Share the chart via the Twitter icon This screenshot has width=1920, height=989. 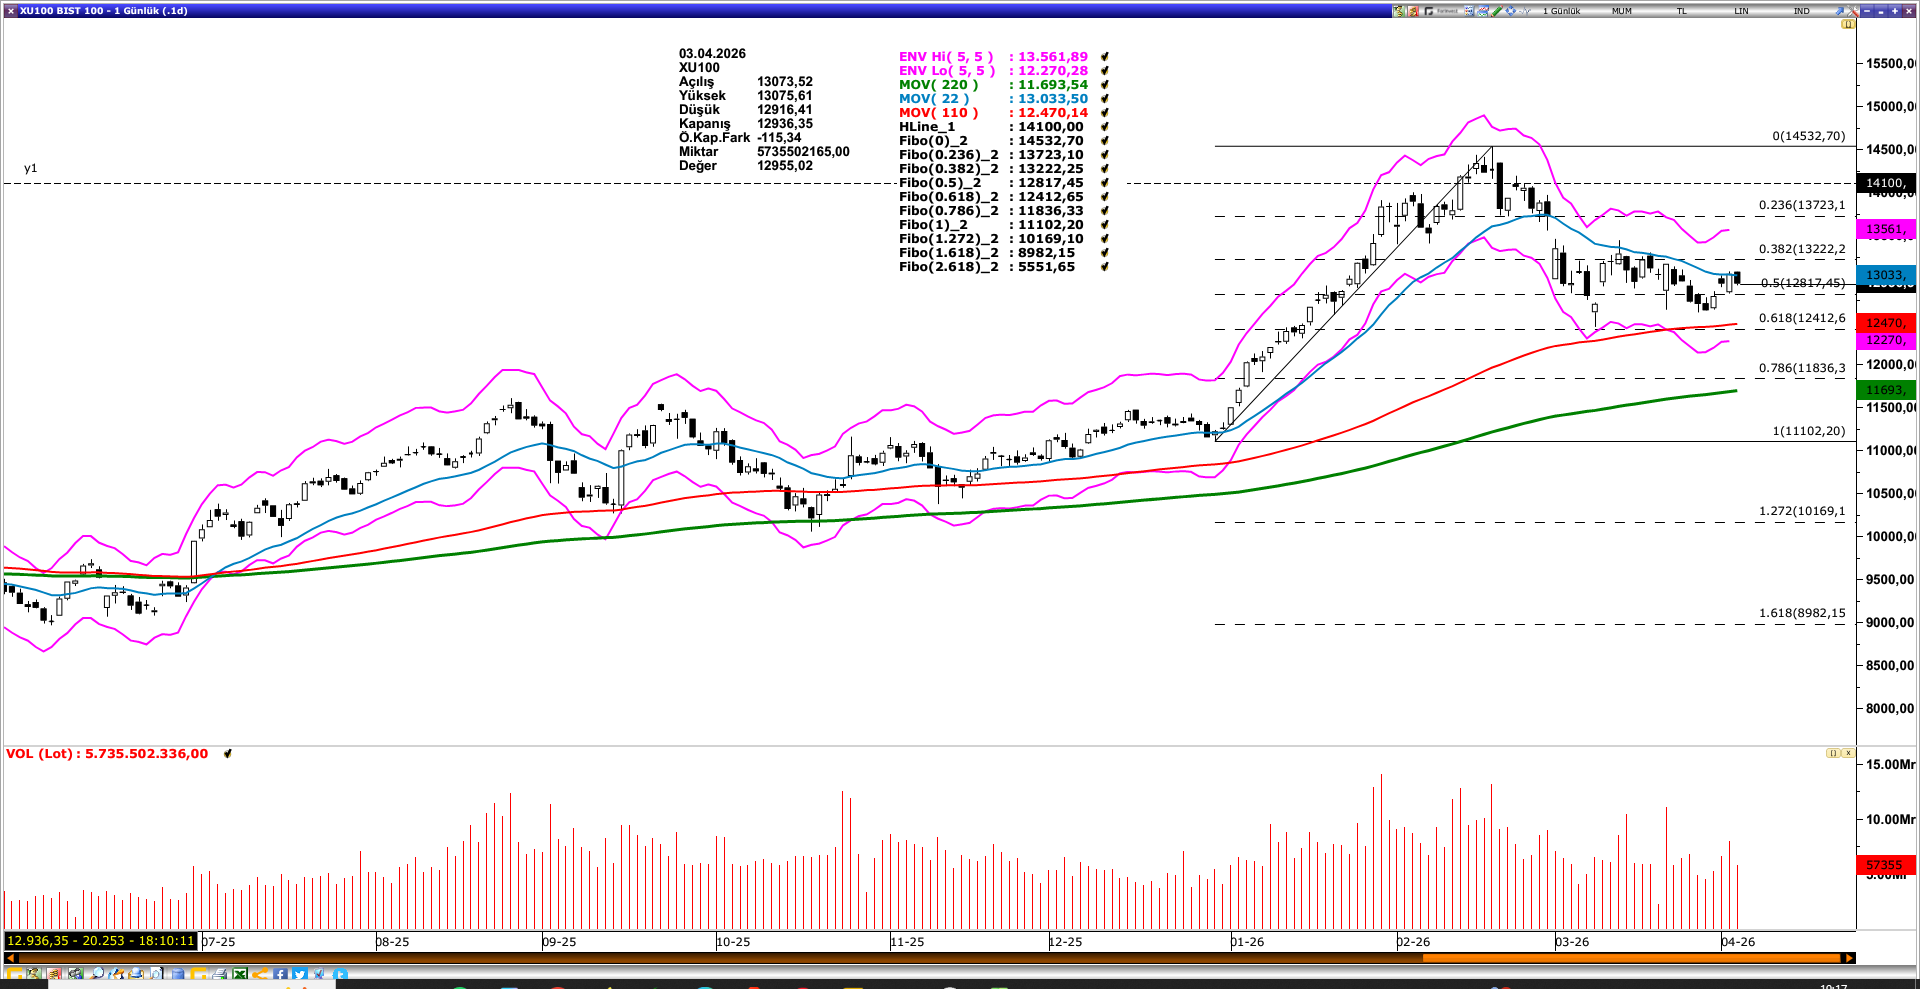[x=299, y=973]
